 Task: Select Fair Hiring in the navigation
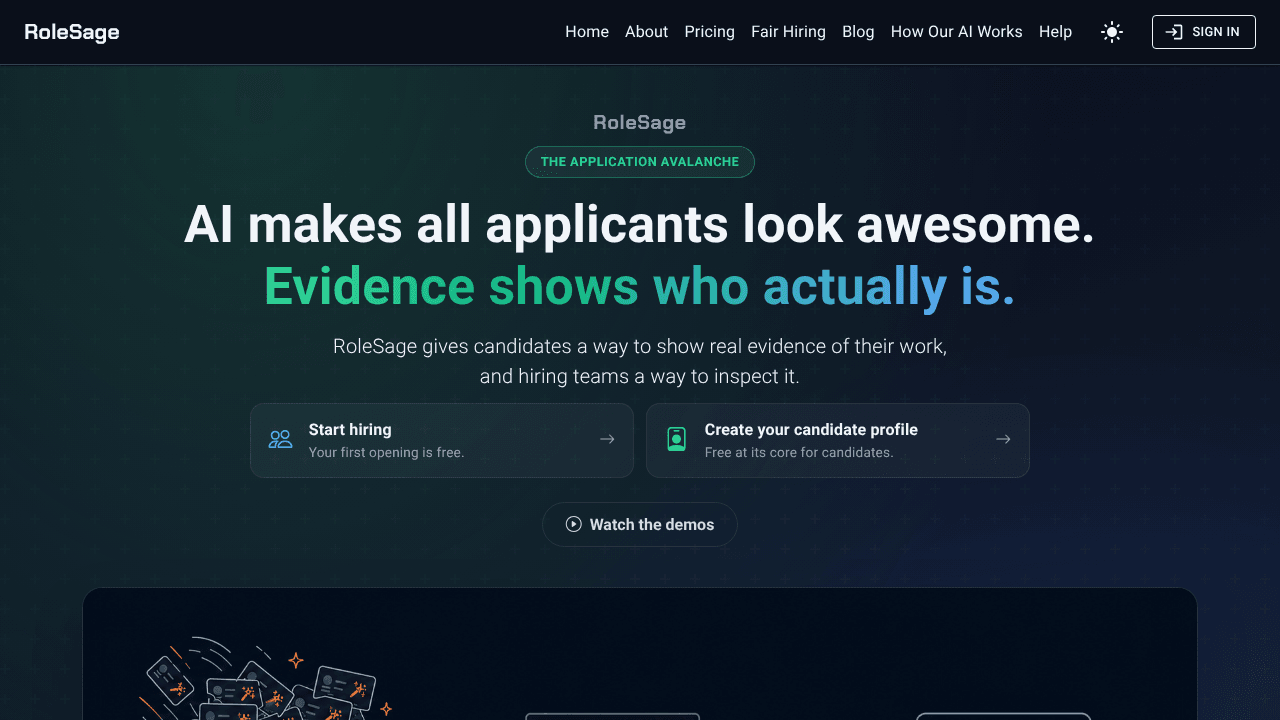[x=788, y=32]
